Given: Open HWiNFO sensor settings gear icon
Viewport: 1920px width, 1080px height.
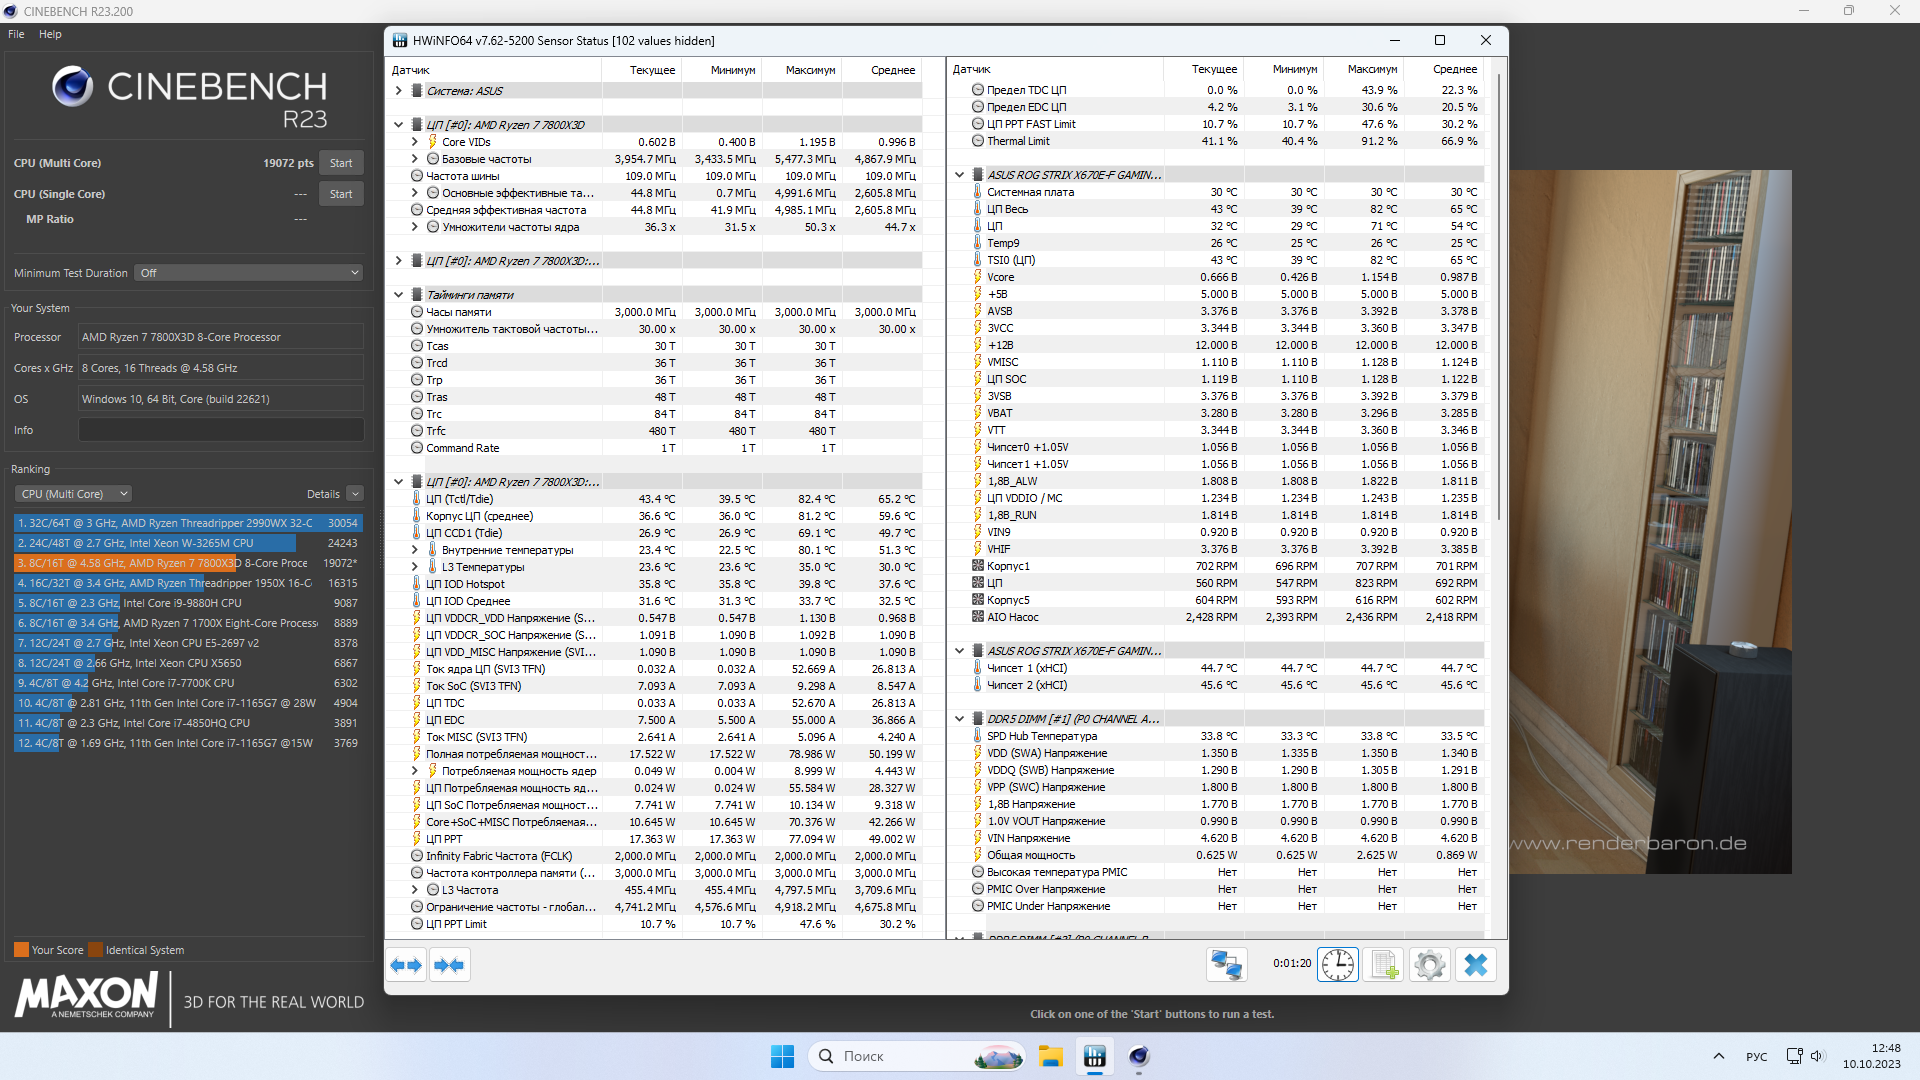Looking at the screenshot, I should pyautogui.click(x=1430, y=965).
